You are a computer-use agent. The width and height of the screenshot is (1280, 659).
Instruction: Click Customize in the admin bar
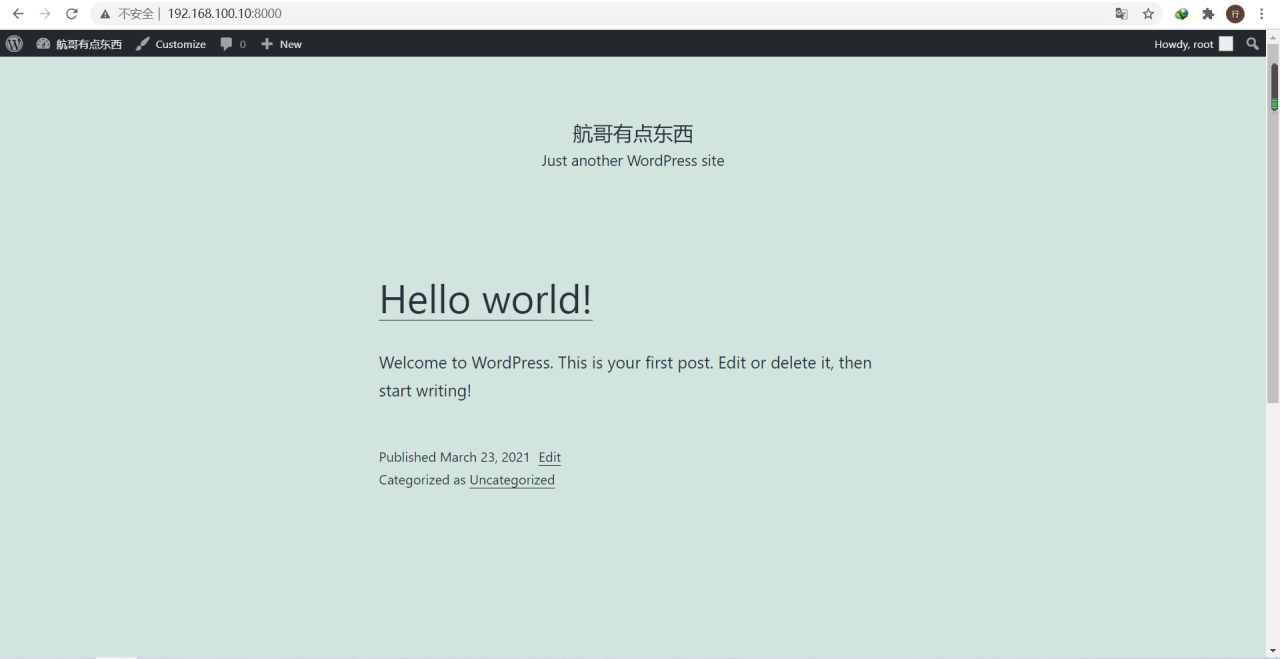click(x=171, y=44)
